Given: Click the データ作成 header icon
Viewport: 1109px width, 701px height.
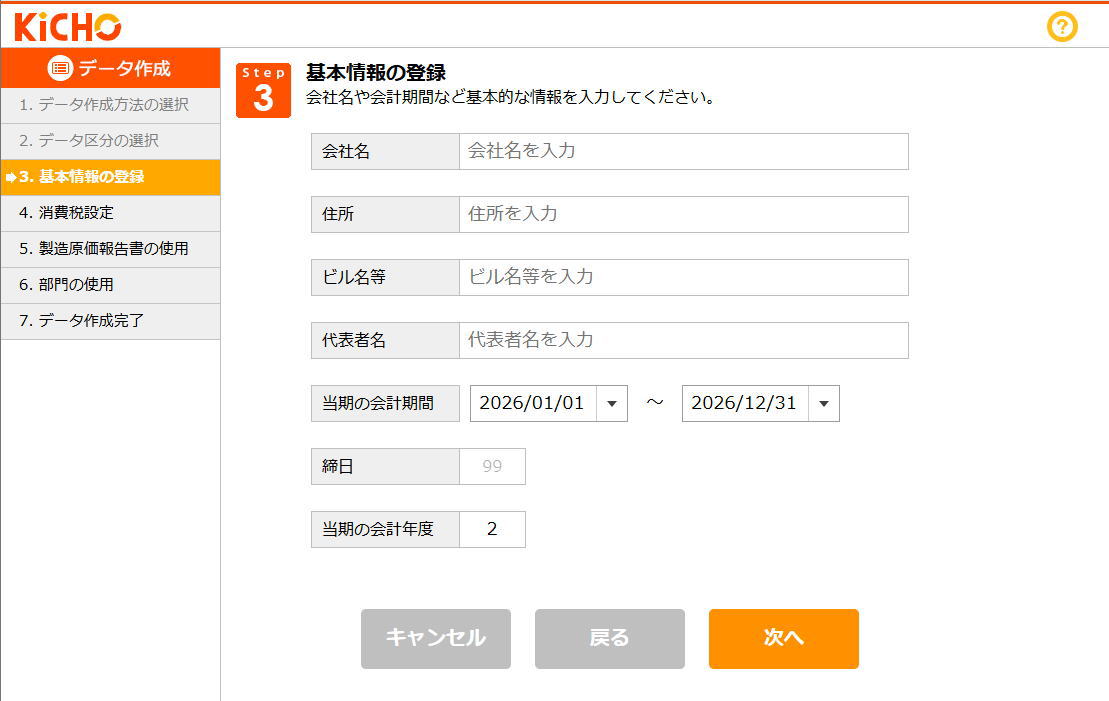Looking at the screenshot, I should [x=61, y=68].
